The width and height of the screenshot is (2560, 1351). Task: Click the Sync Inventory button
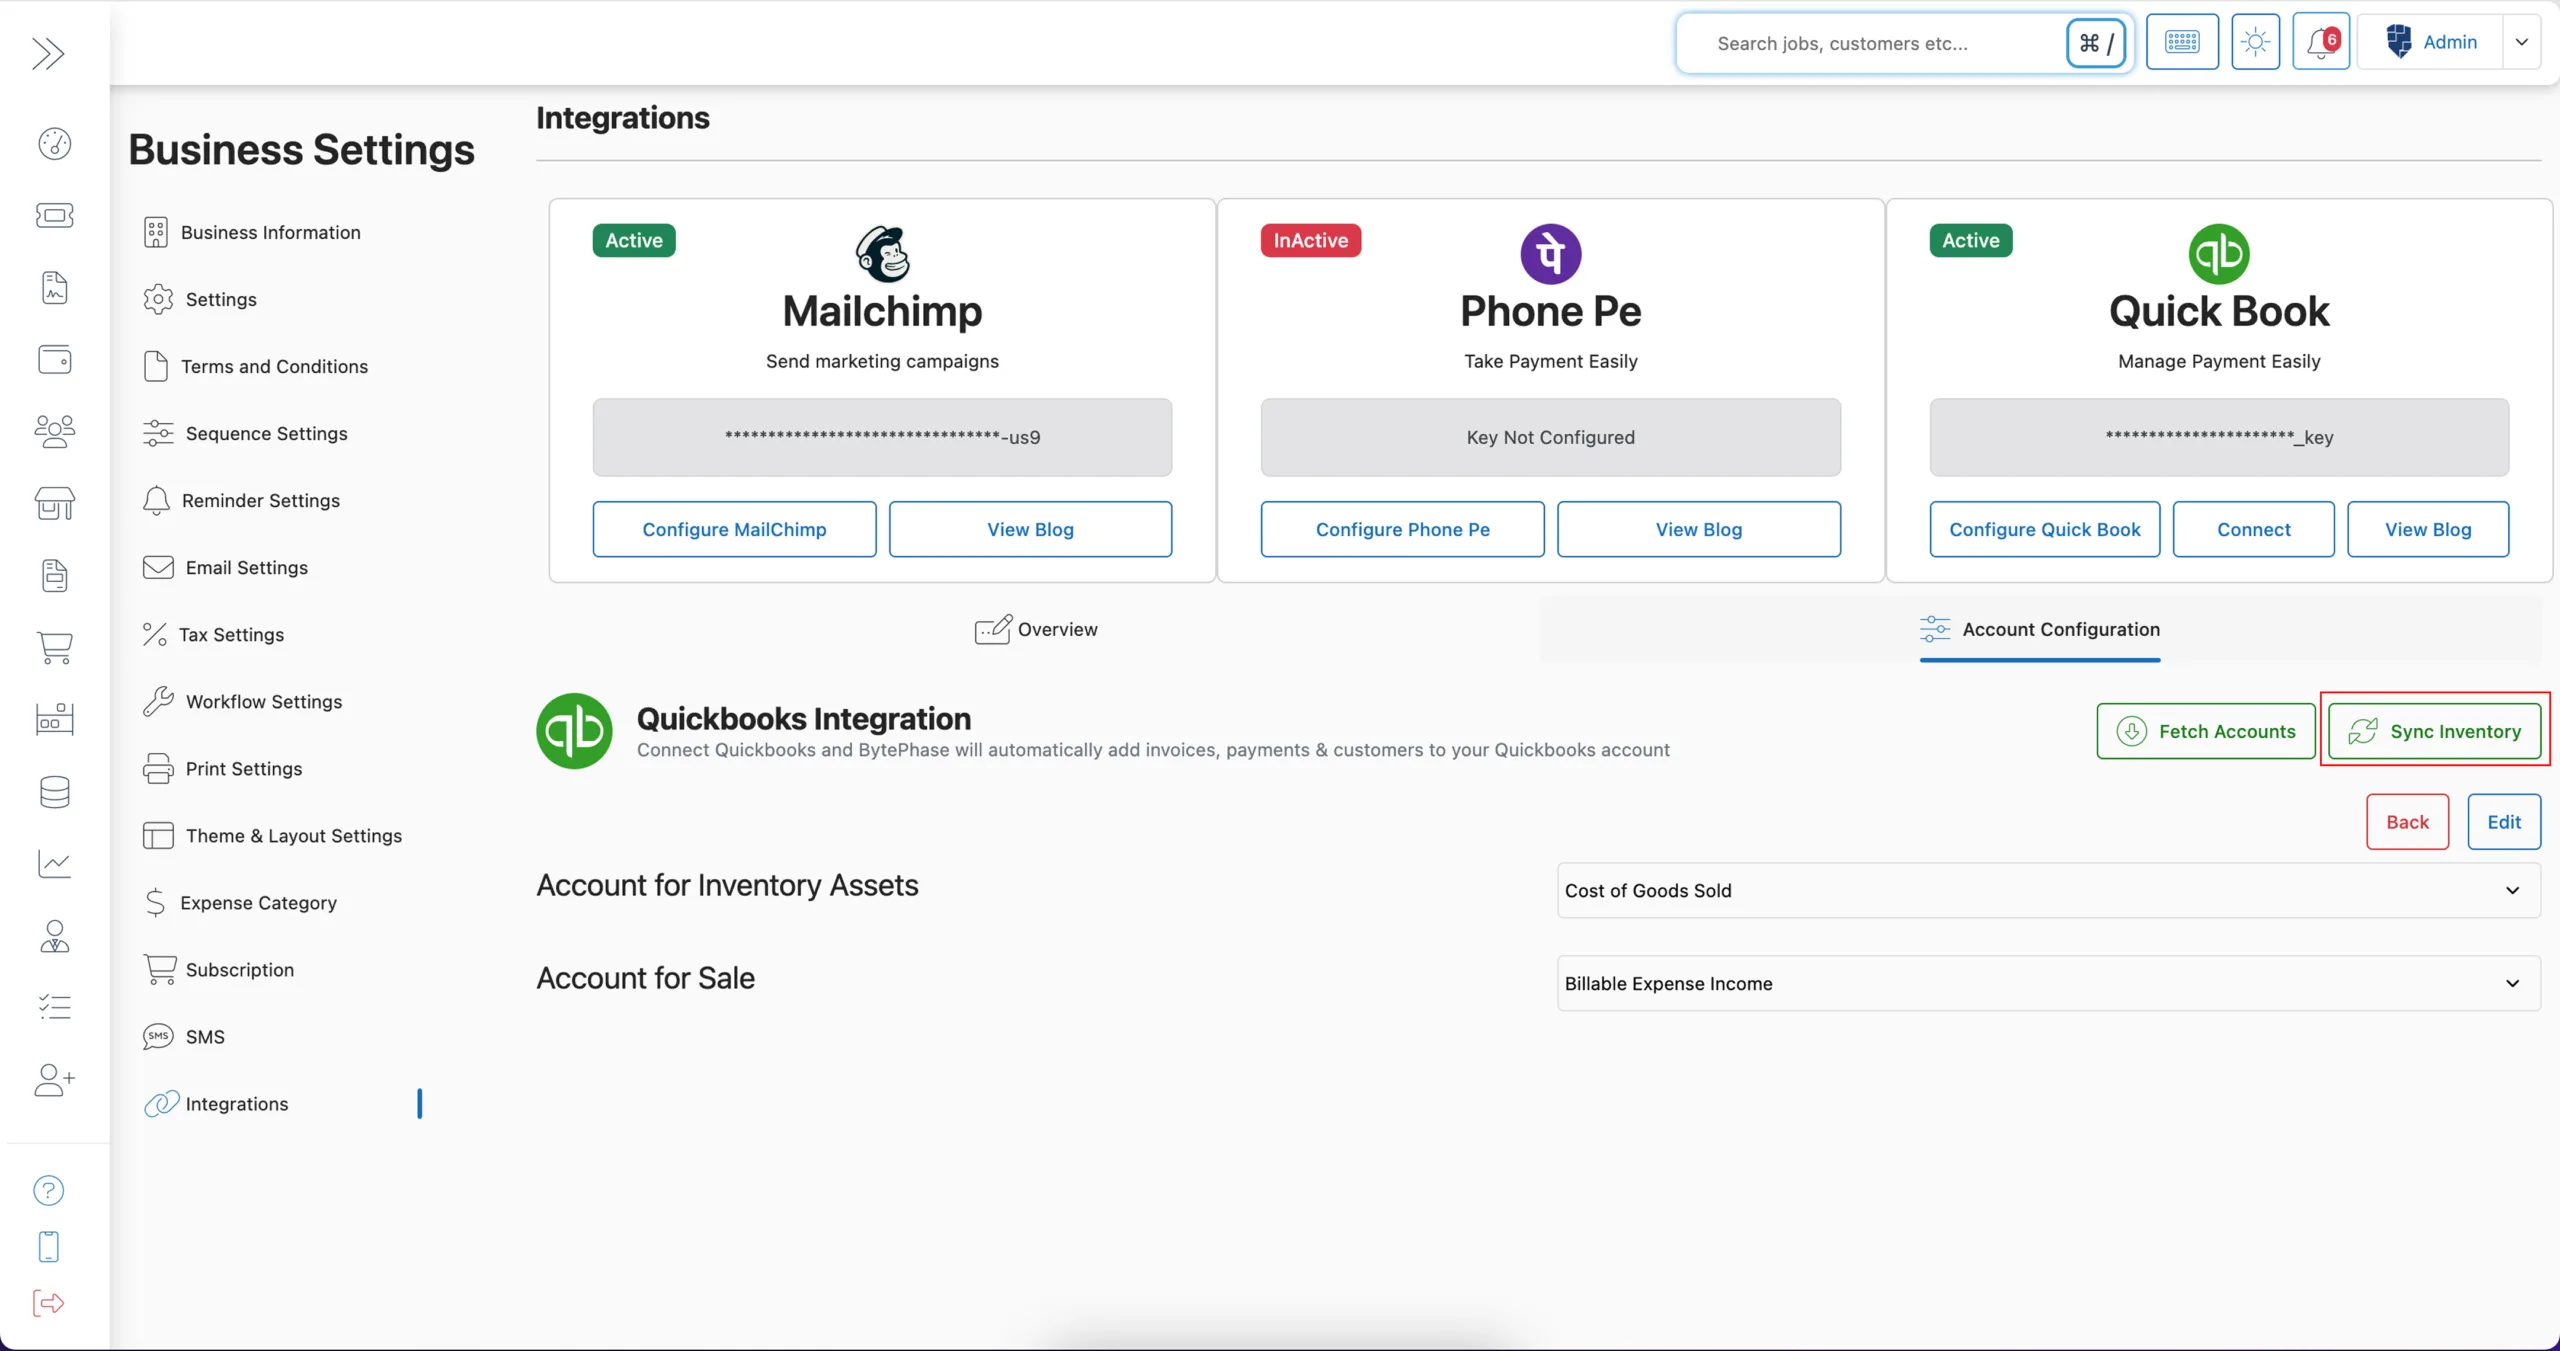[2434, 731]
